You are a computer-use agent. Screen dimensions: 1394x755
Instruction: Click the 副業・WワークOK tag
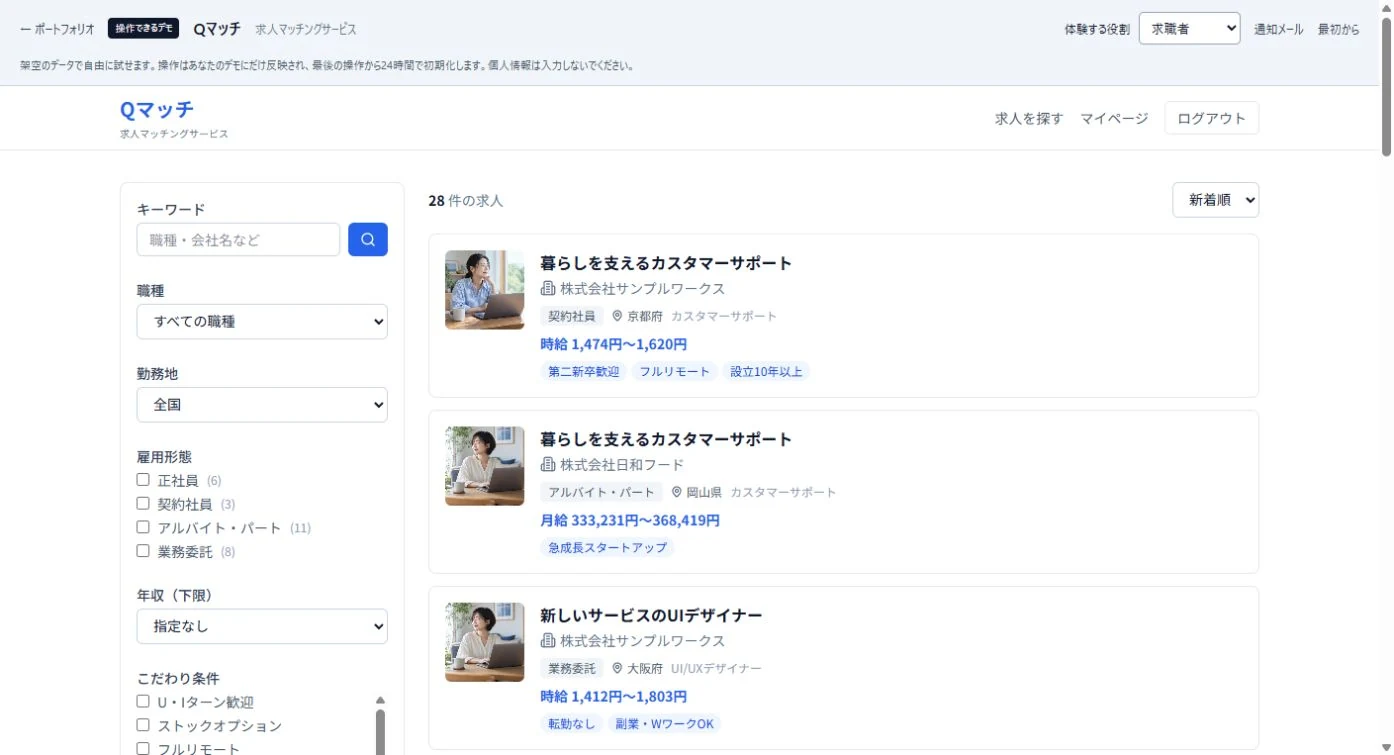point(664,724)
